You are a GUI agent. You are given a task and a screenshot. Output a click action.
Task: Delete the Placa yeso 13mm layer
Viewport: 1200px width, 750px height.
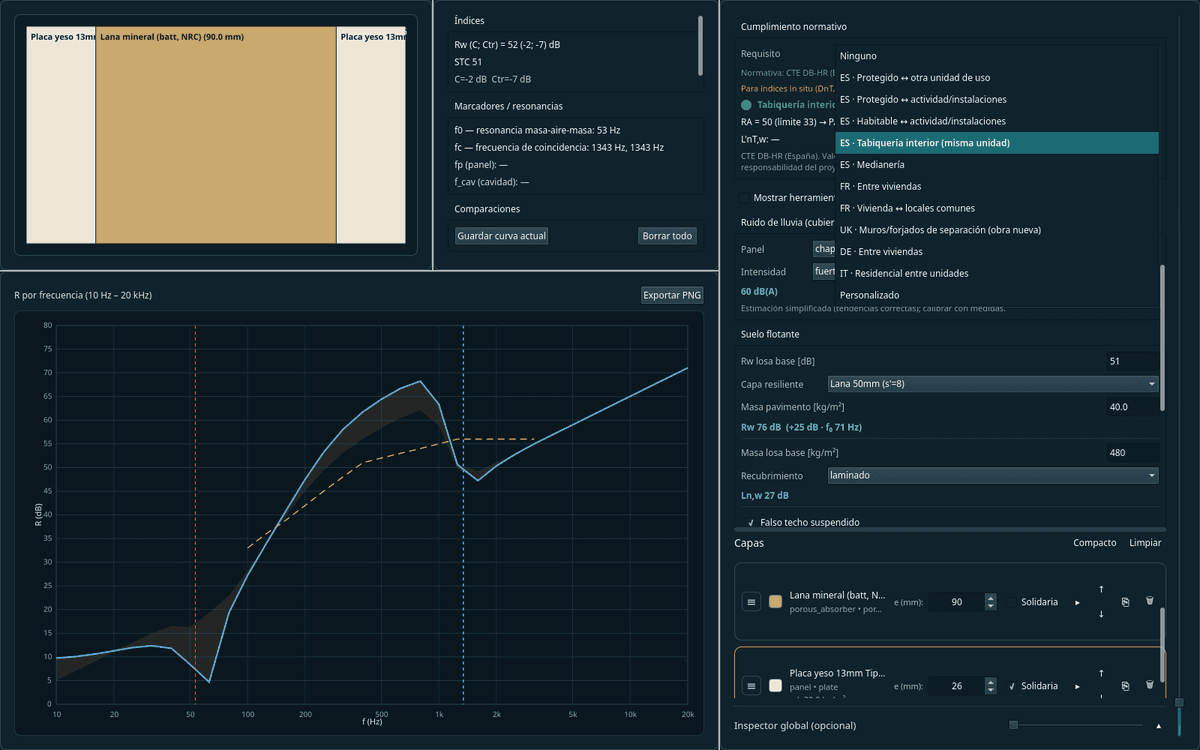pyautogui.click(x=1150, y=686)
